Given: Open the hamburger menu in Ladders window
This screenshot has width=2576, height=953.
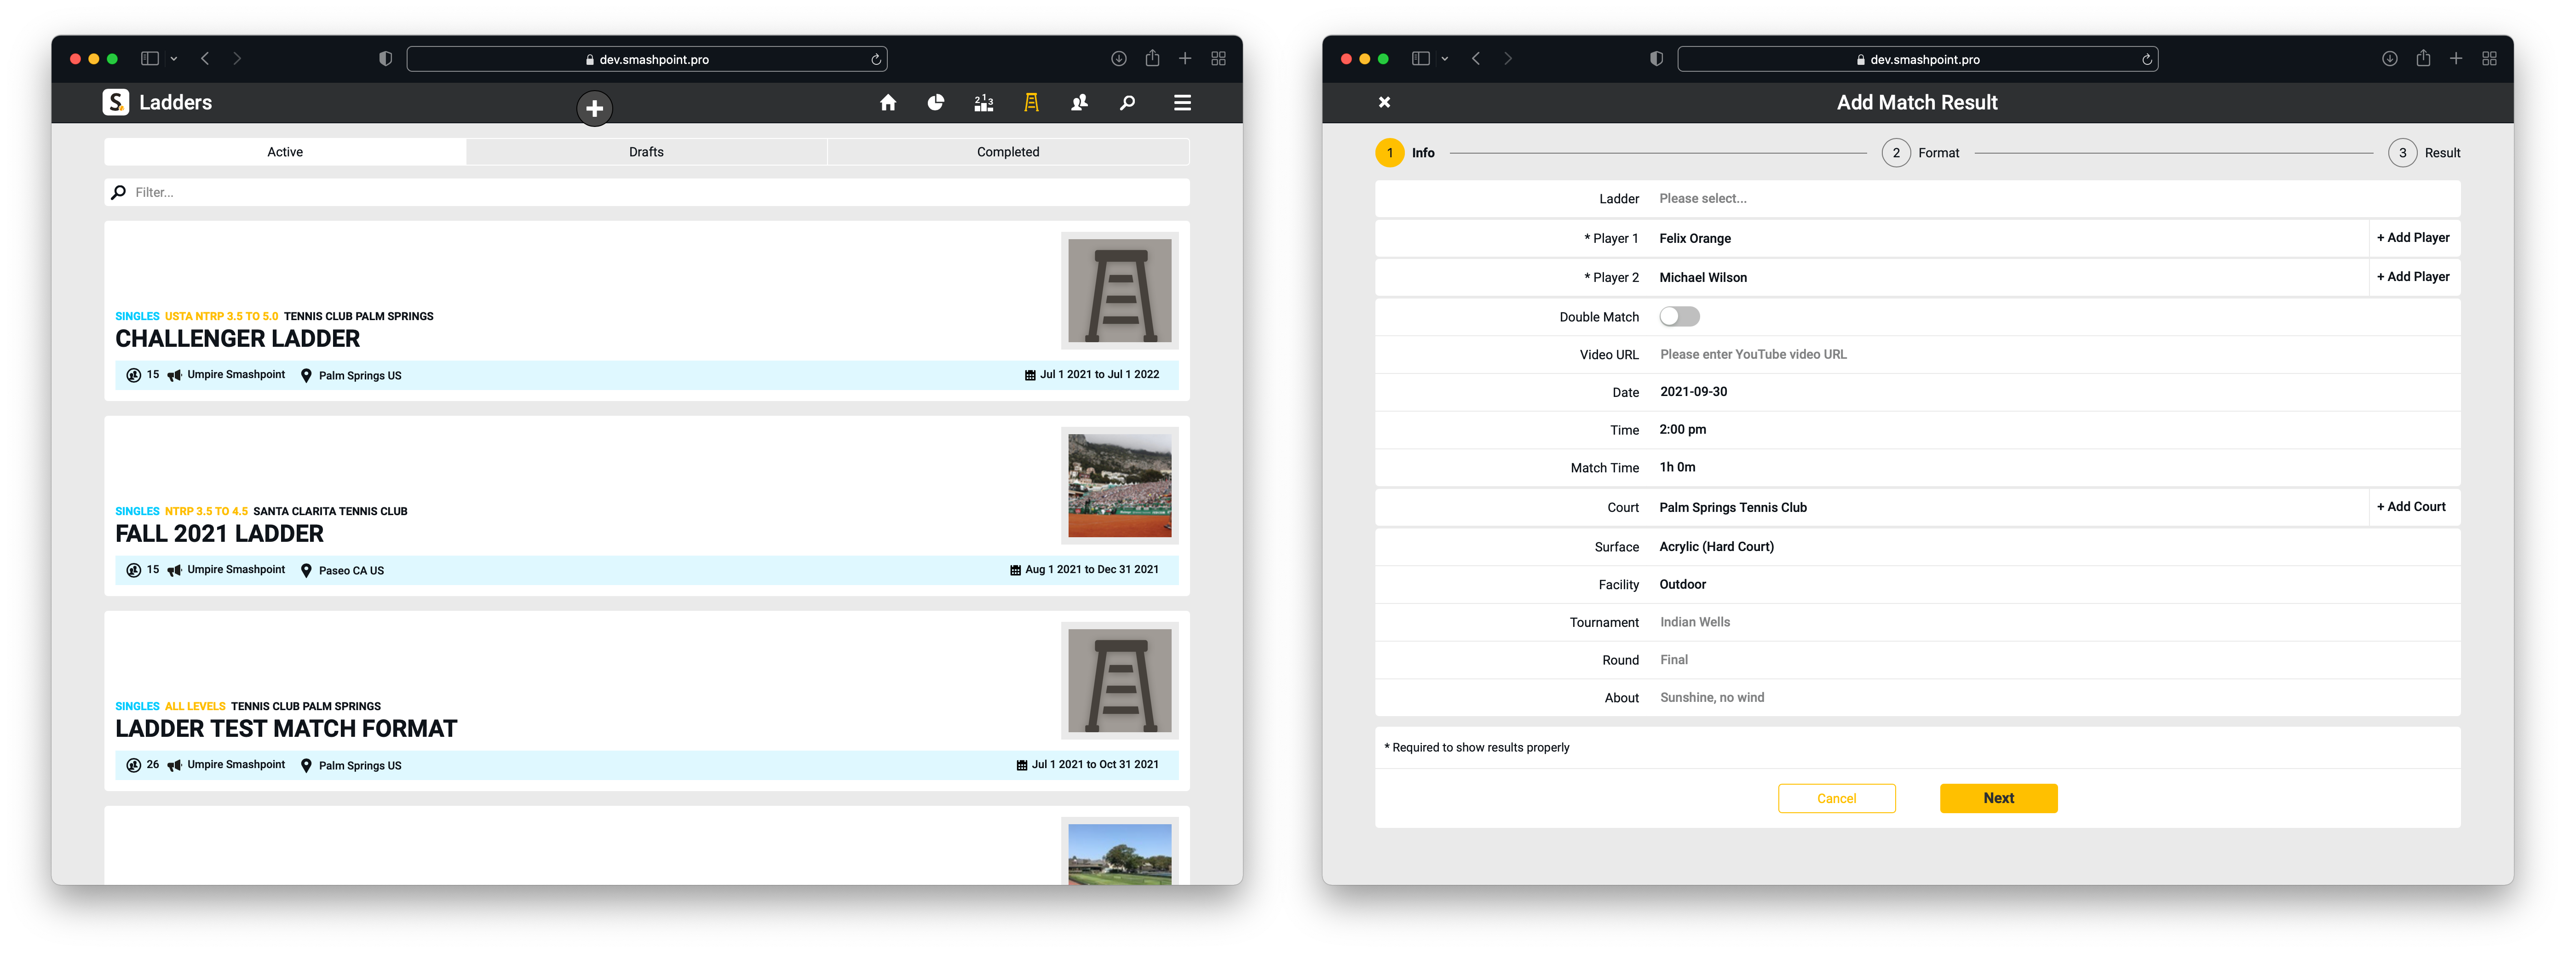Looking at the screenshot, I should point(1182,102).
